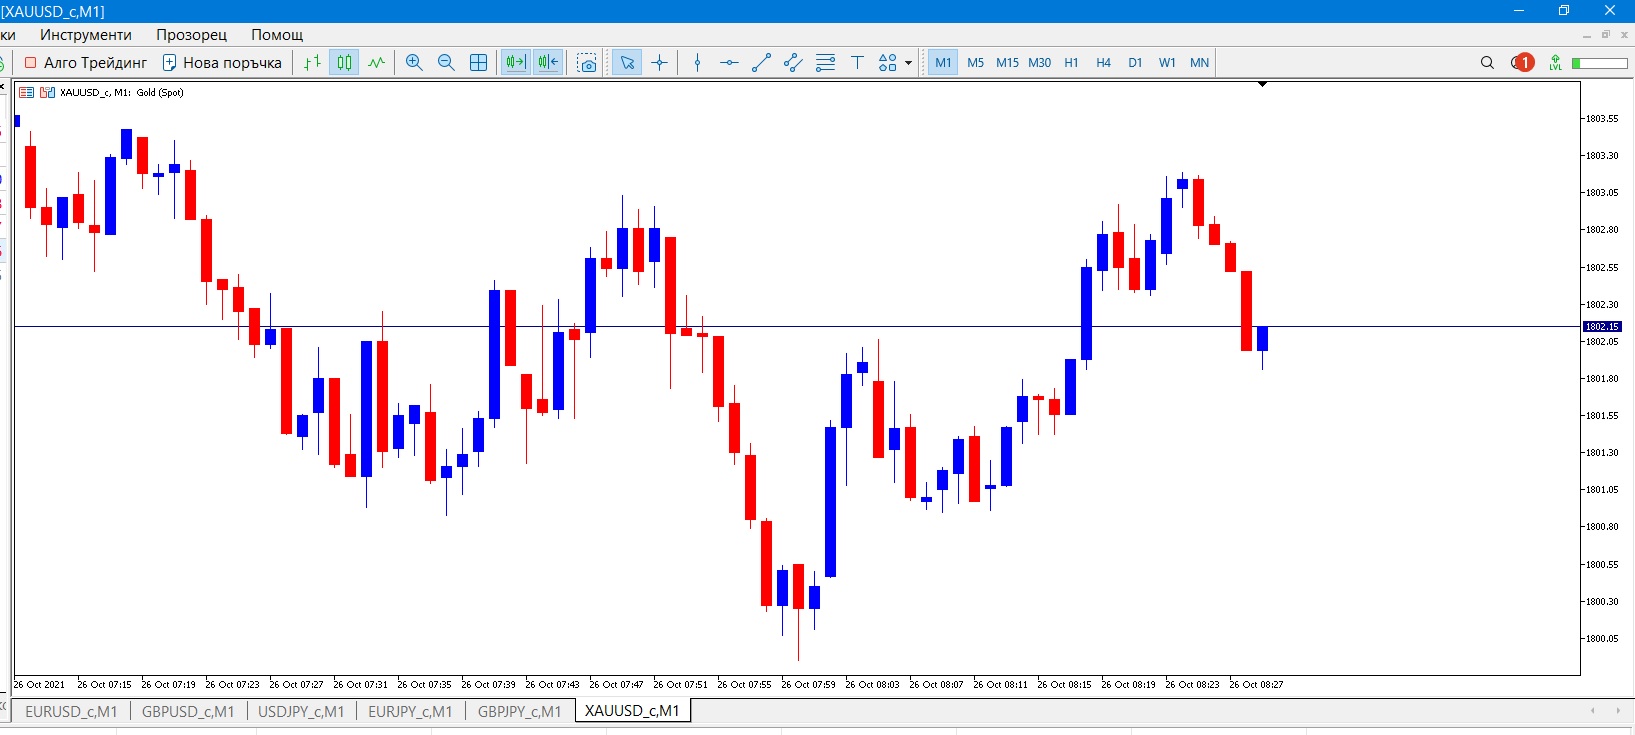This screenshot has width=1635, height=735.
Task: Restore the inner chart window
Action: 1605,34
